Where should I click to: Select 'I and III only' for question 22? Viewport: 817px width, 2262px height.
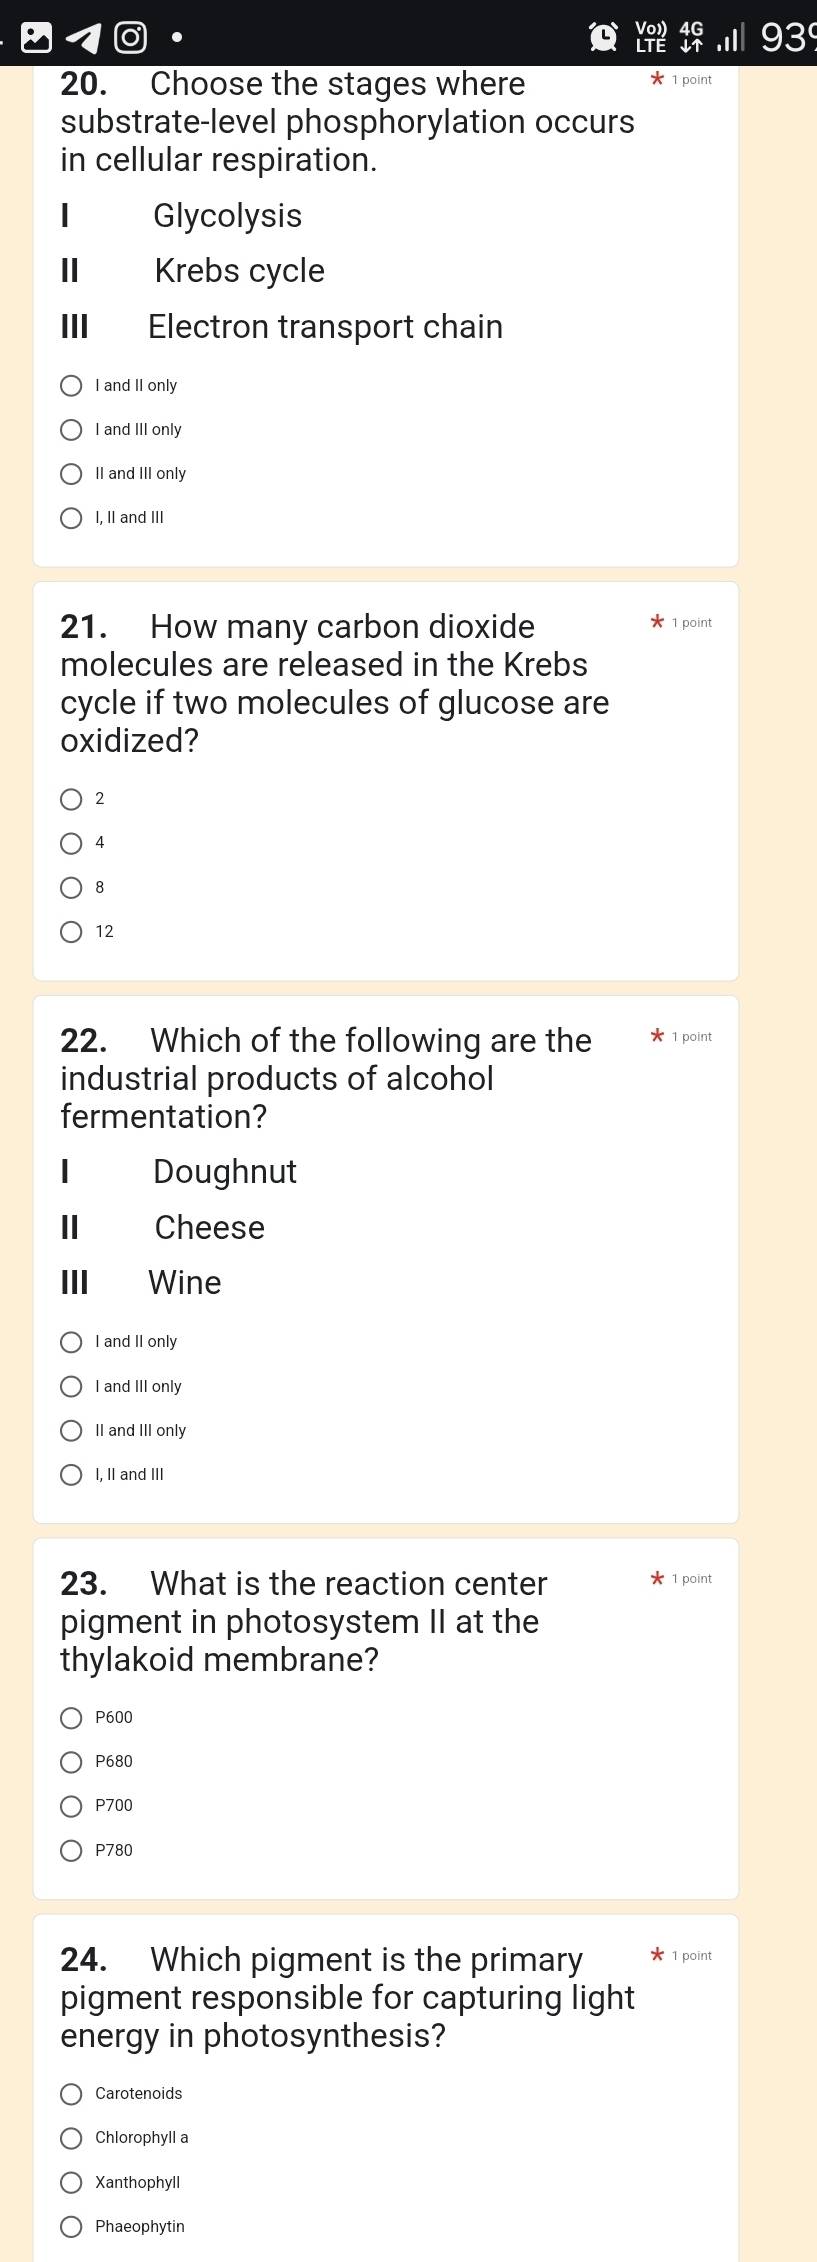[x=72, y=1386]
